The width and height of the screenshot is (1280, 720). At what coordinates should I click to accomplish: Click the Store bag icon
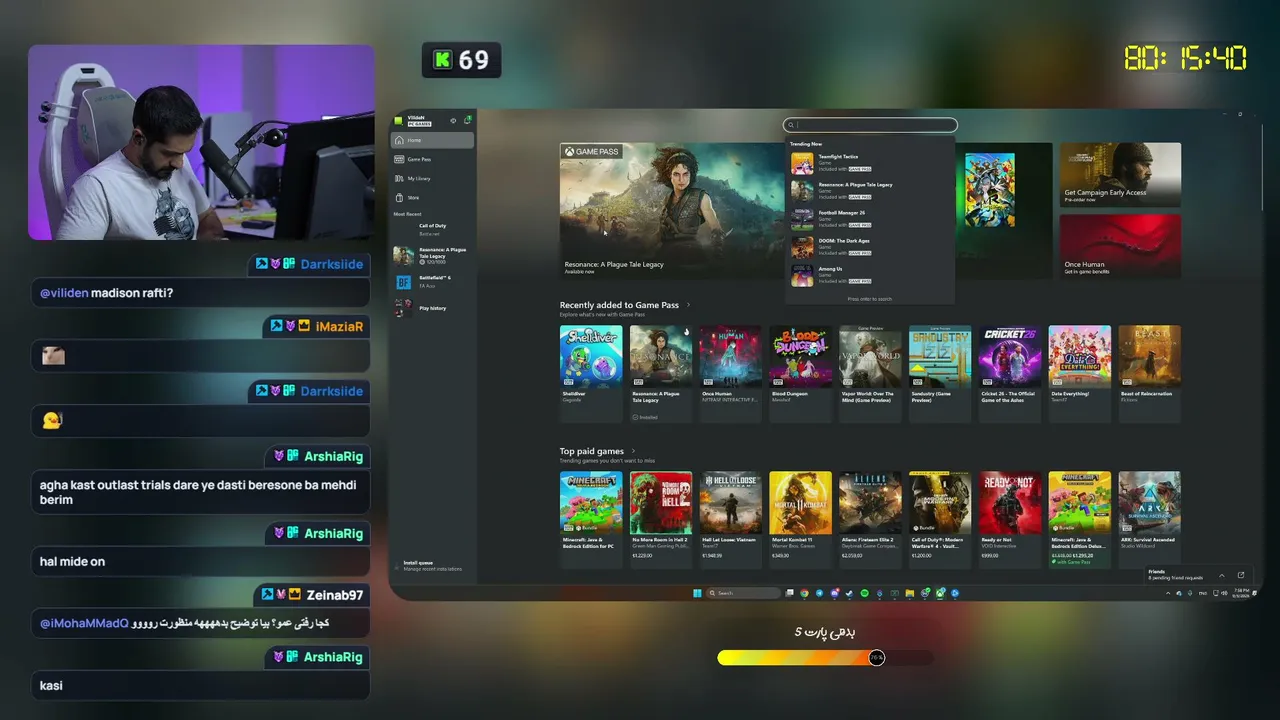tap(399, 197)
